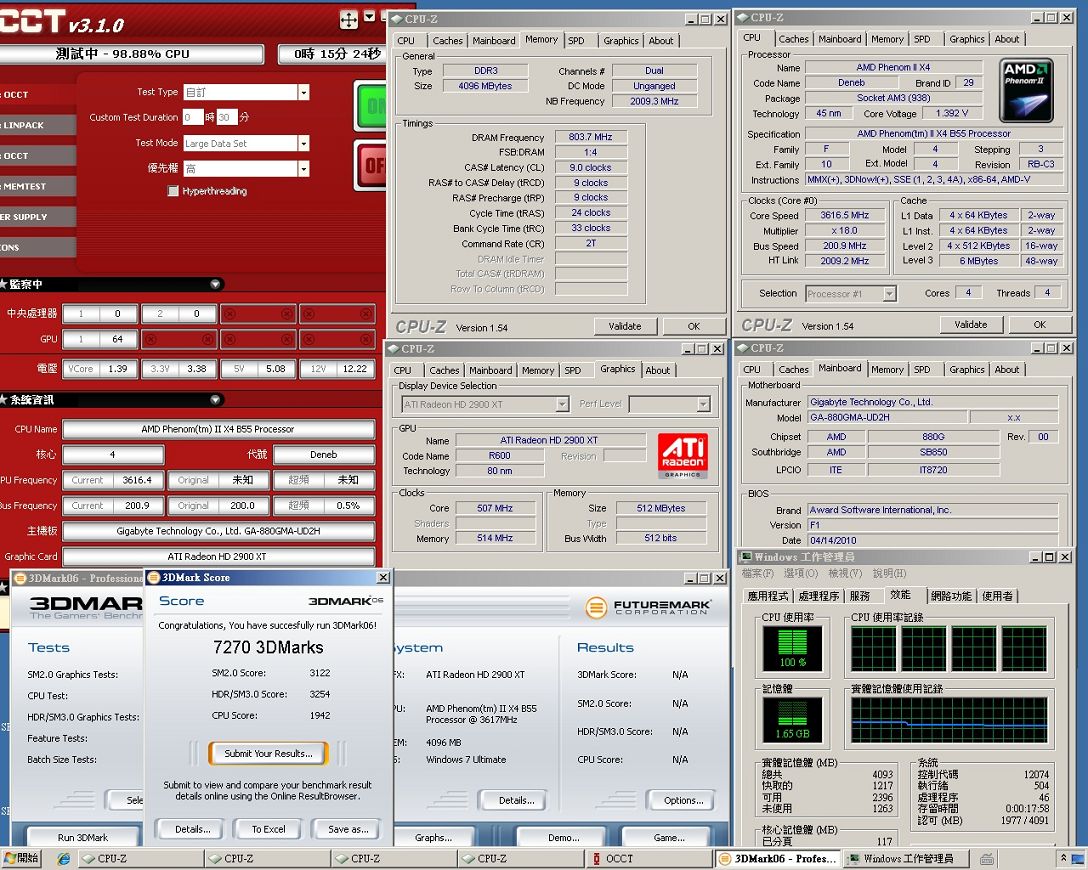Click the first disabled sensor icon in OCCT's CPU row
This screenshot has width=1088, height=870.
(230, 314)
